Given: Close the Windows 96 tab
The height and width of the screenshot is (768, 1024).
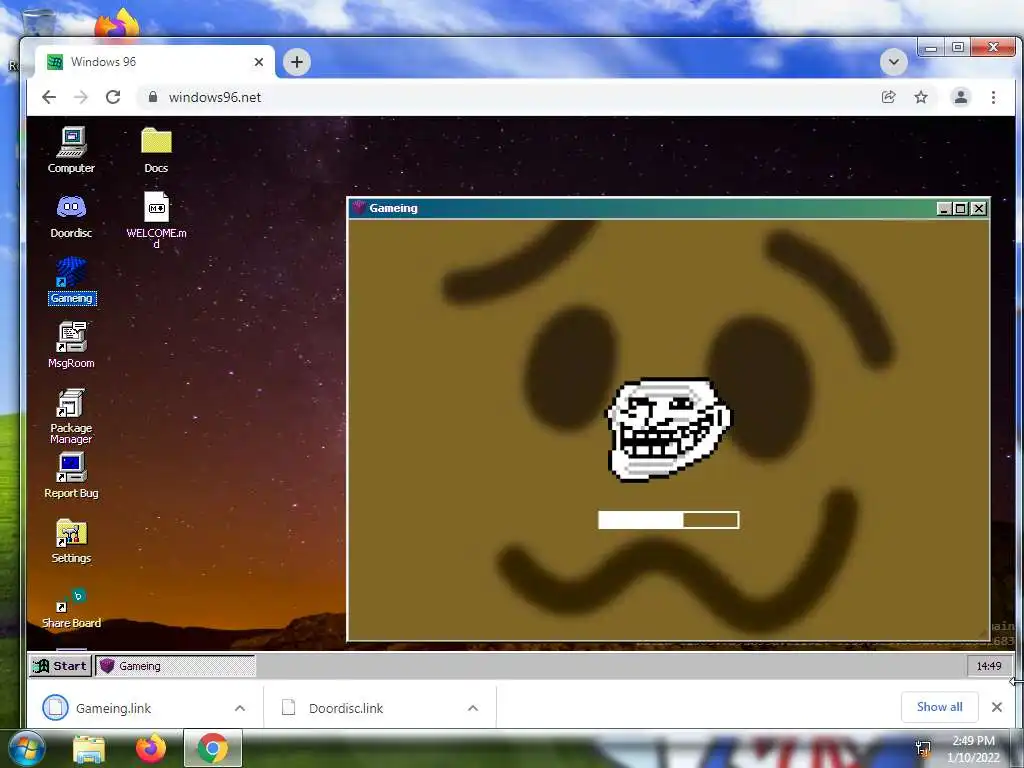Looking at the screenshot, I should [259, 62].
